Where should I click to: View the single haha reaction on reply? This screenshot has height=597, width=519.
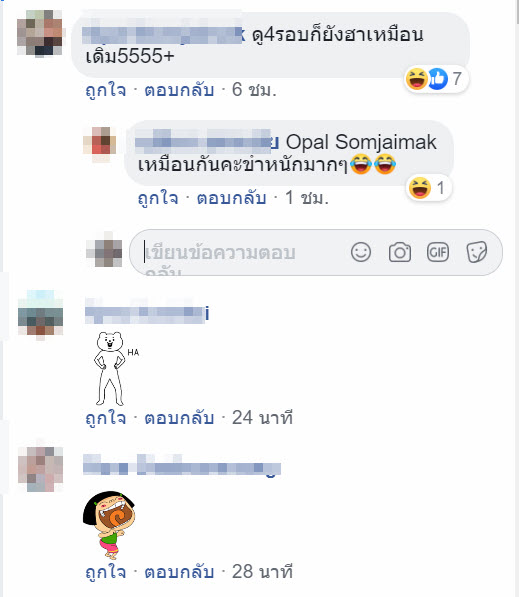click(x=428, y=188)
